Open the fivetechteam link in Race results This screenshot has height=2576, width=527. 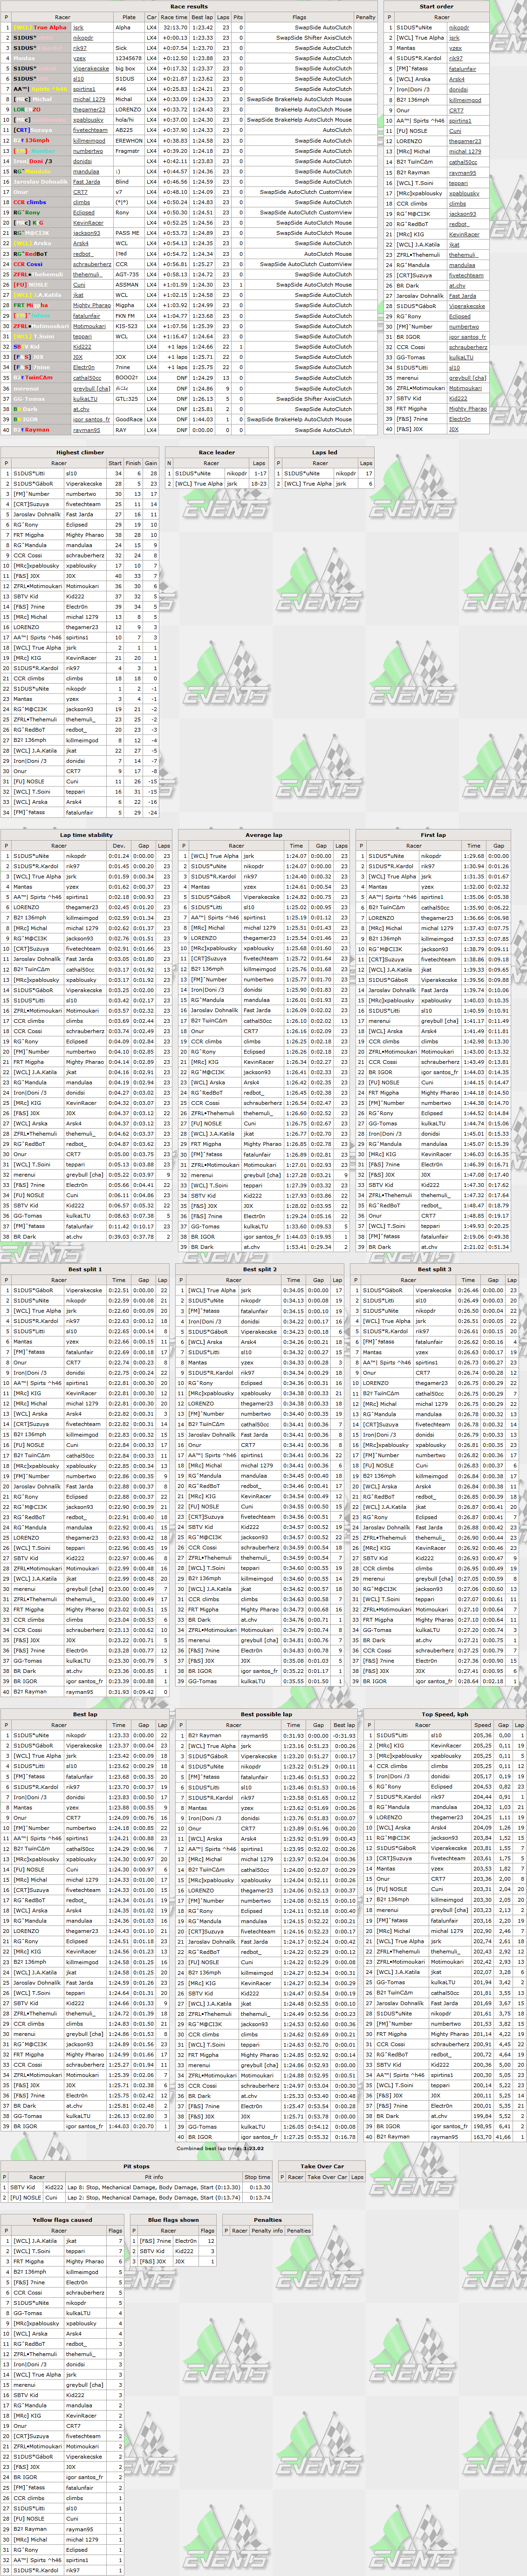90,130
